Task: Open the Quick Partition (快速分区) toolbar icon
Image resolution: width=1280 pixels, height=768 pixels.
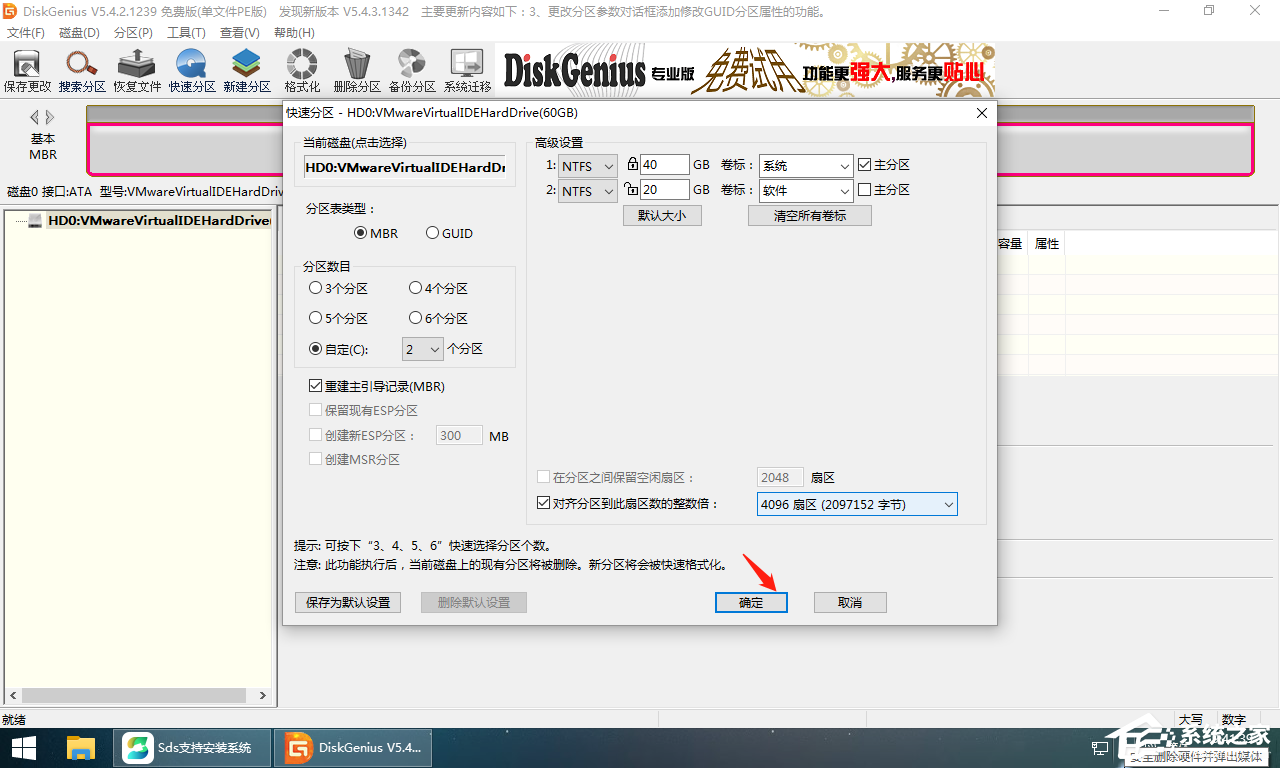Action: (x=192, y=71)
